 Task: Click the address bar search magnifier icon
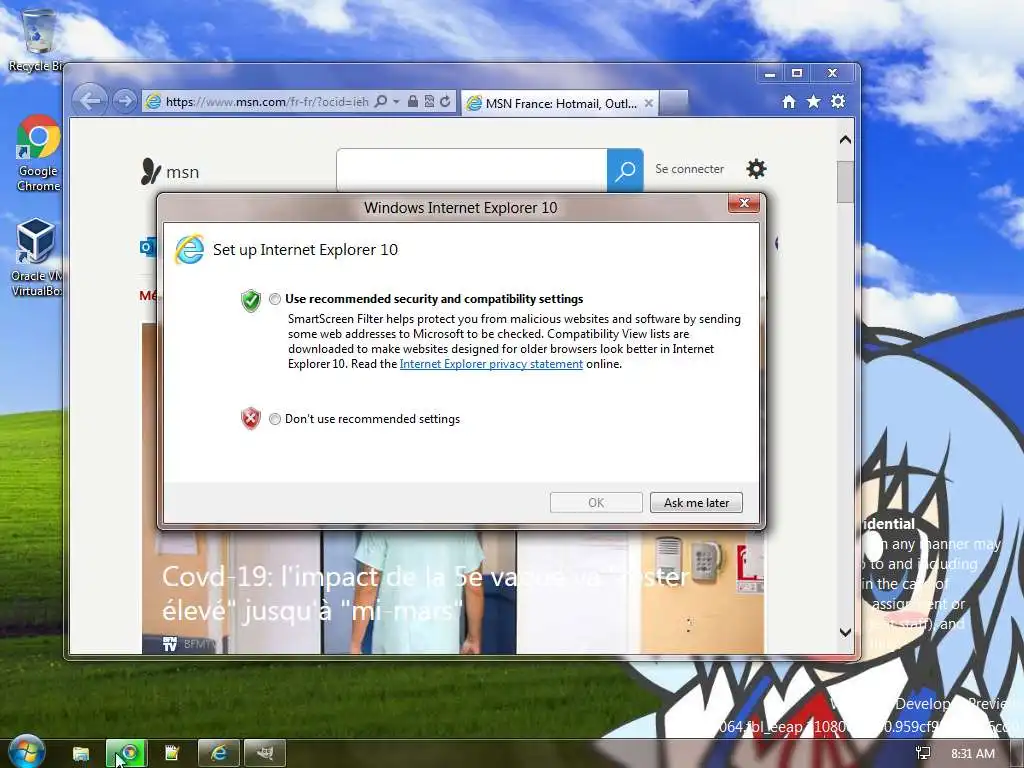point(381,101)
